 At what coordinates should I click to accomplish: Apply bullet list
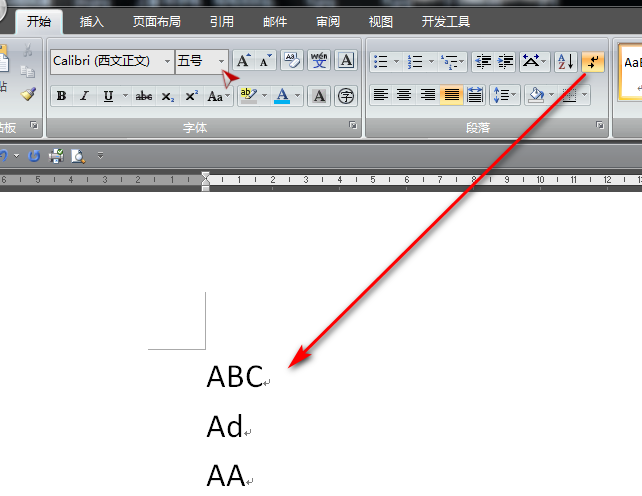point(381,61)
